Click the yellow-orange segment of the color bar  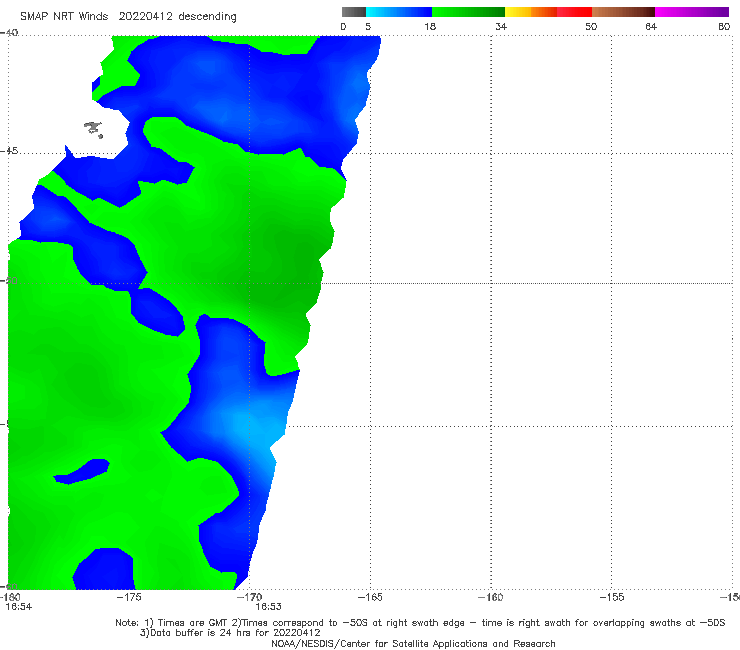[530, 12]
